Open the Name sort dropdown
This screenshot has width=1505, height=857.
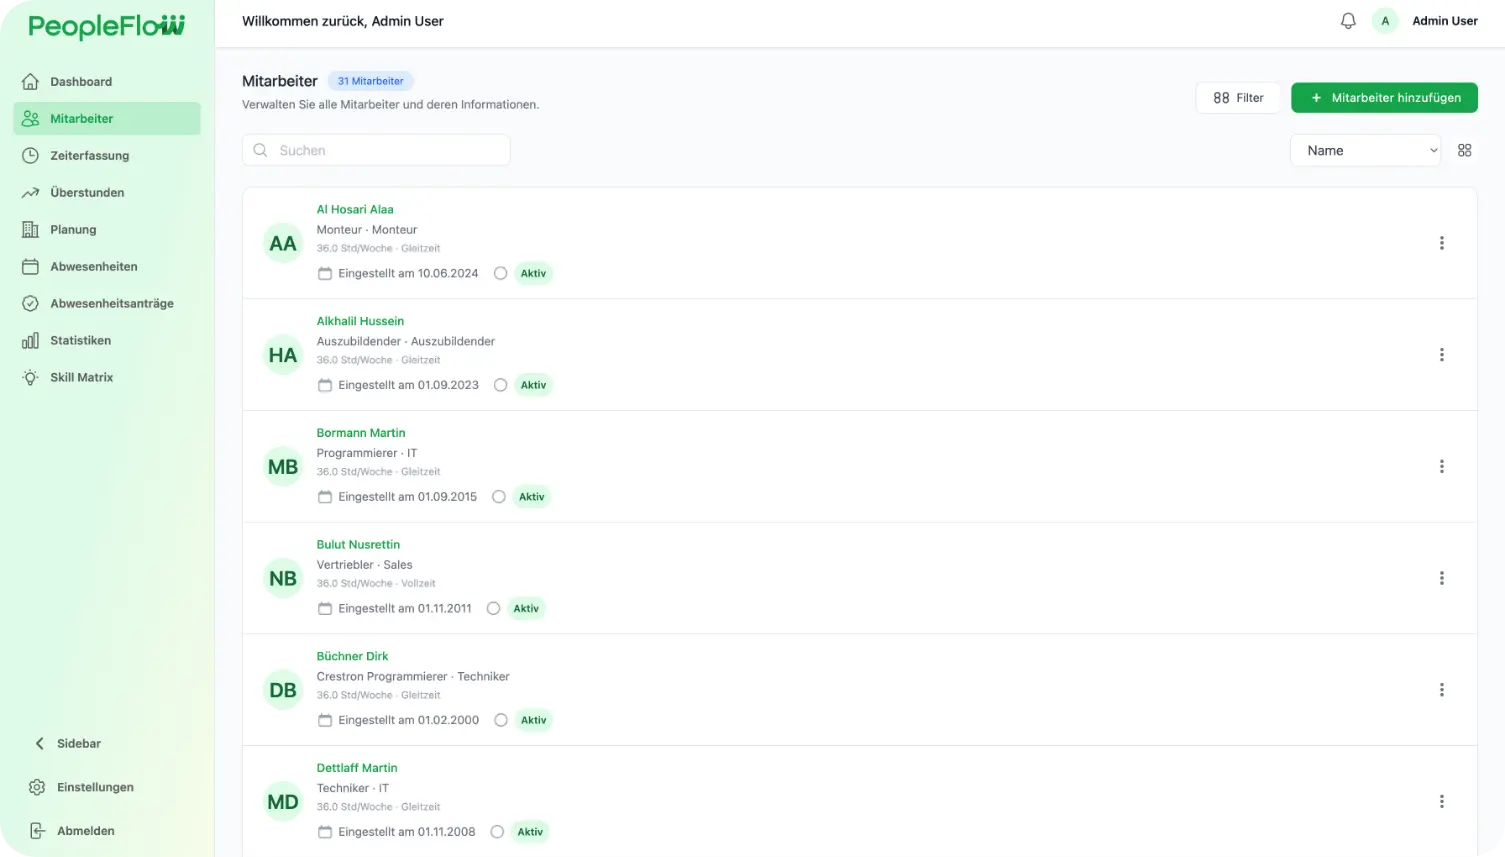pyautogui.click(x=1365, y=150)
